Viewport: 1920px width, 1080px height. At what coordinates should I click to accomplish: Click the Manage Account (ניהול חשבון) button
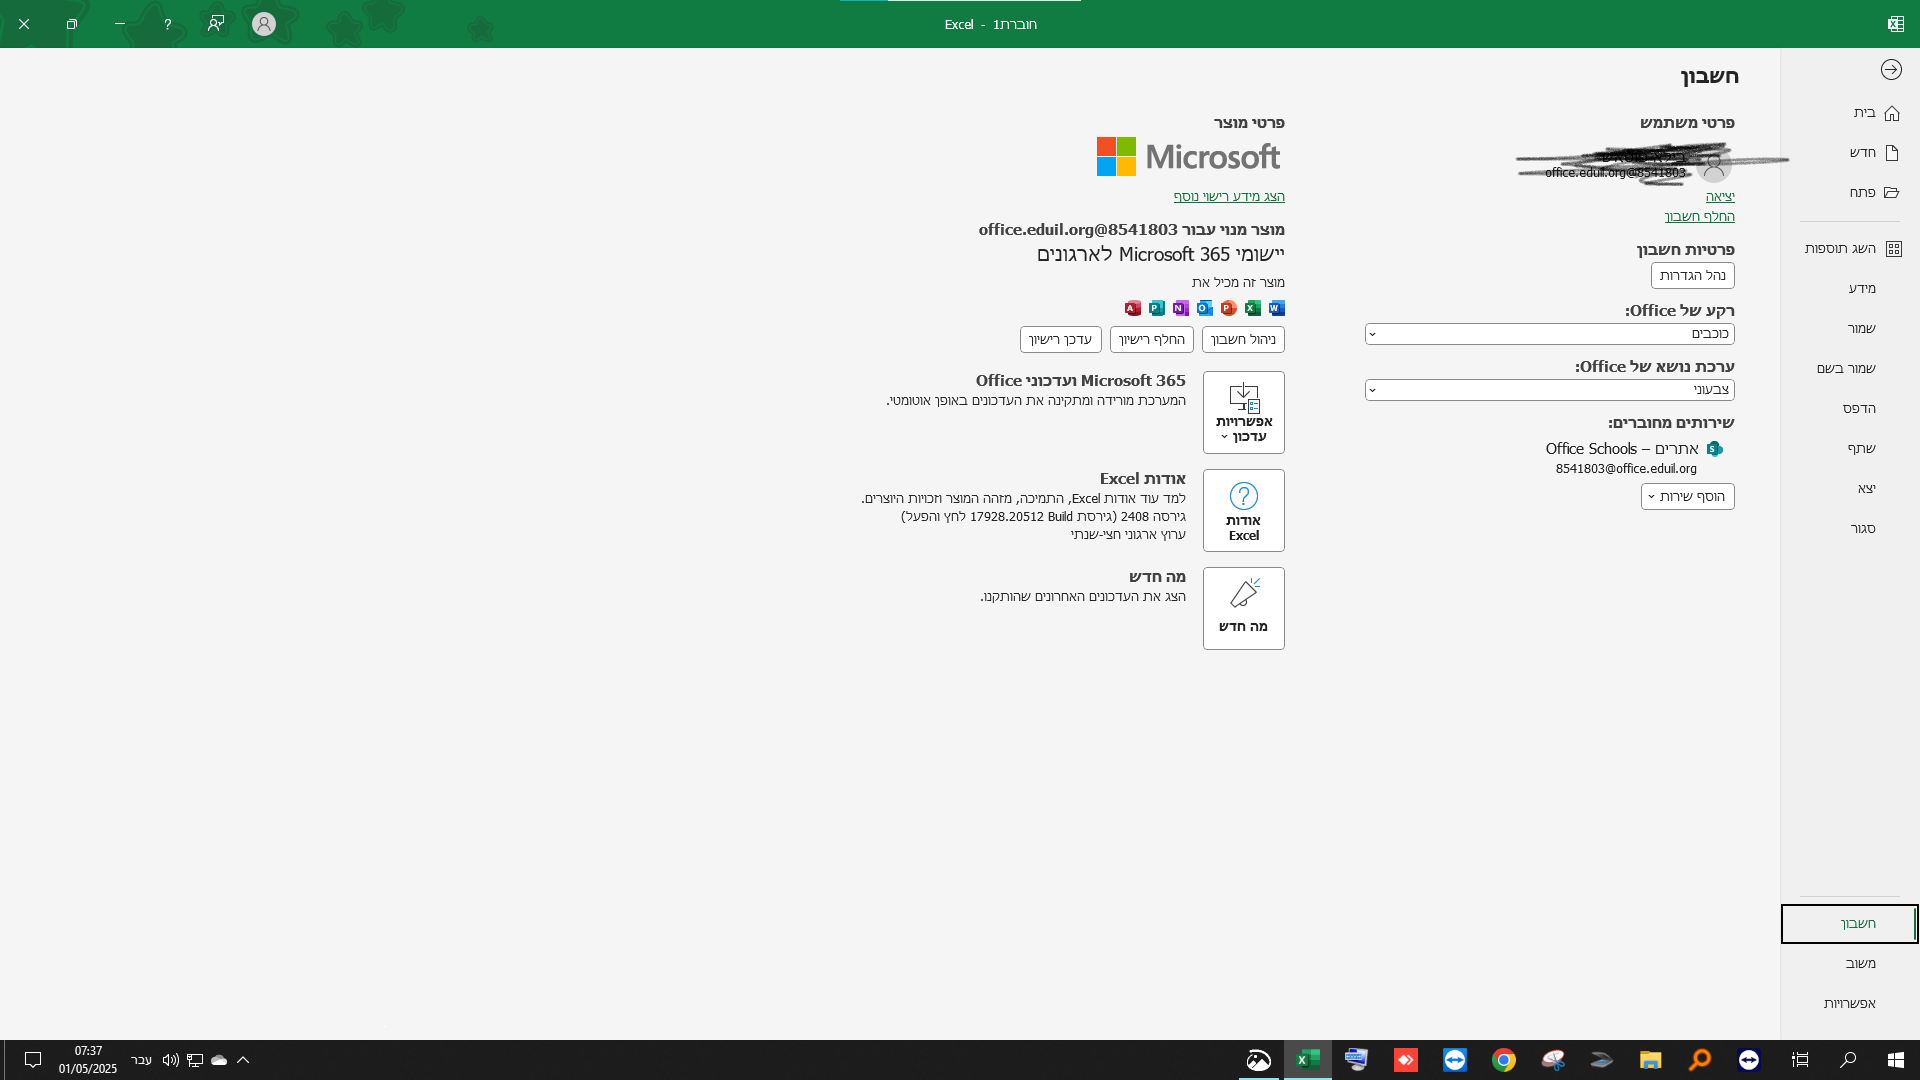click(1243, 339)
